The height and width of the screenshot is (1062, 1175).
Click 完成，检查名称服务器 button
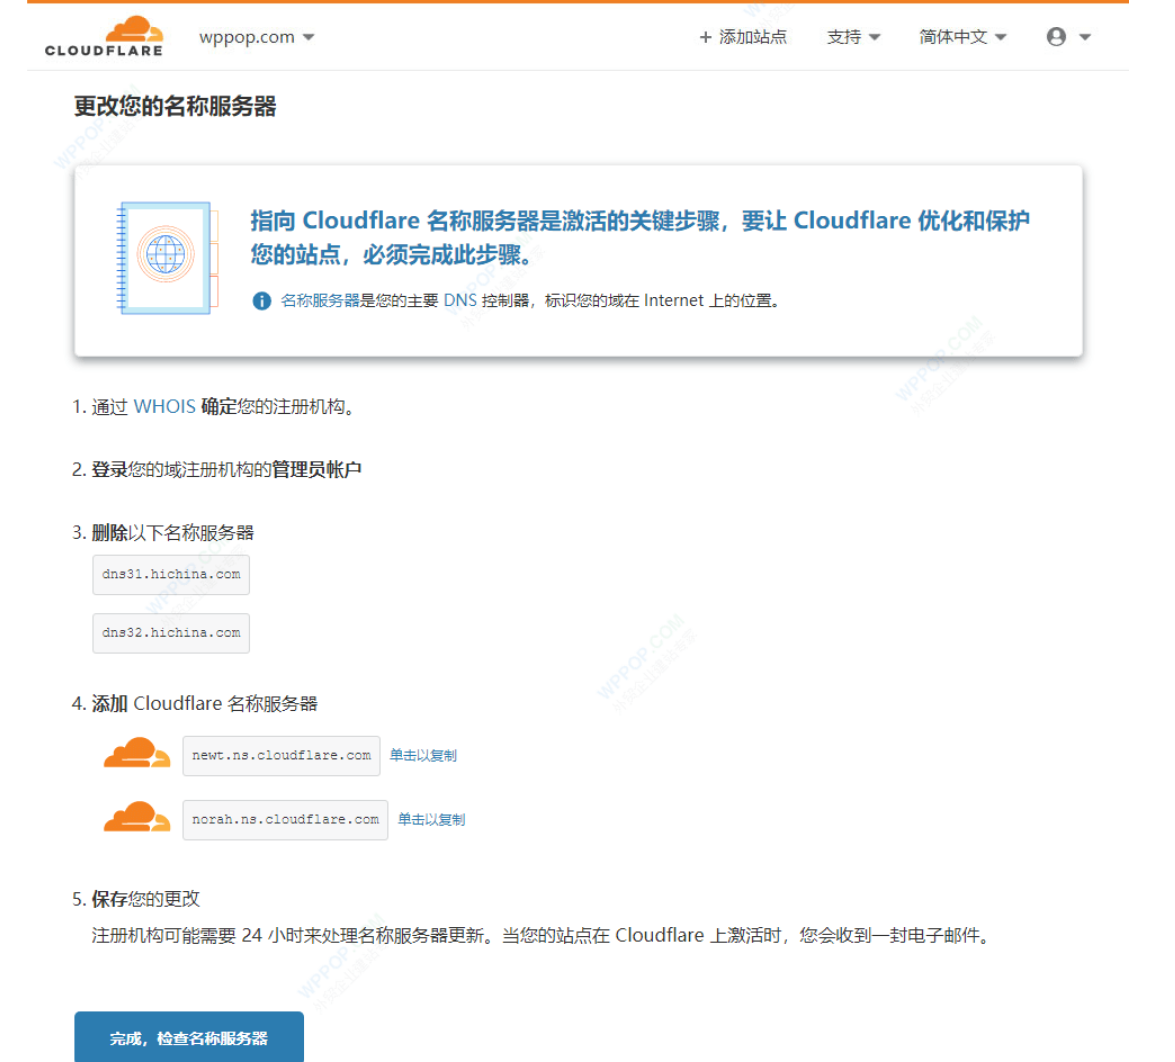point(189,1037)
